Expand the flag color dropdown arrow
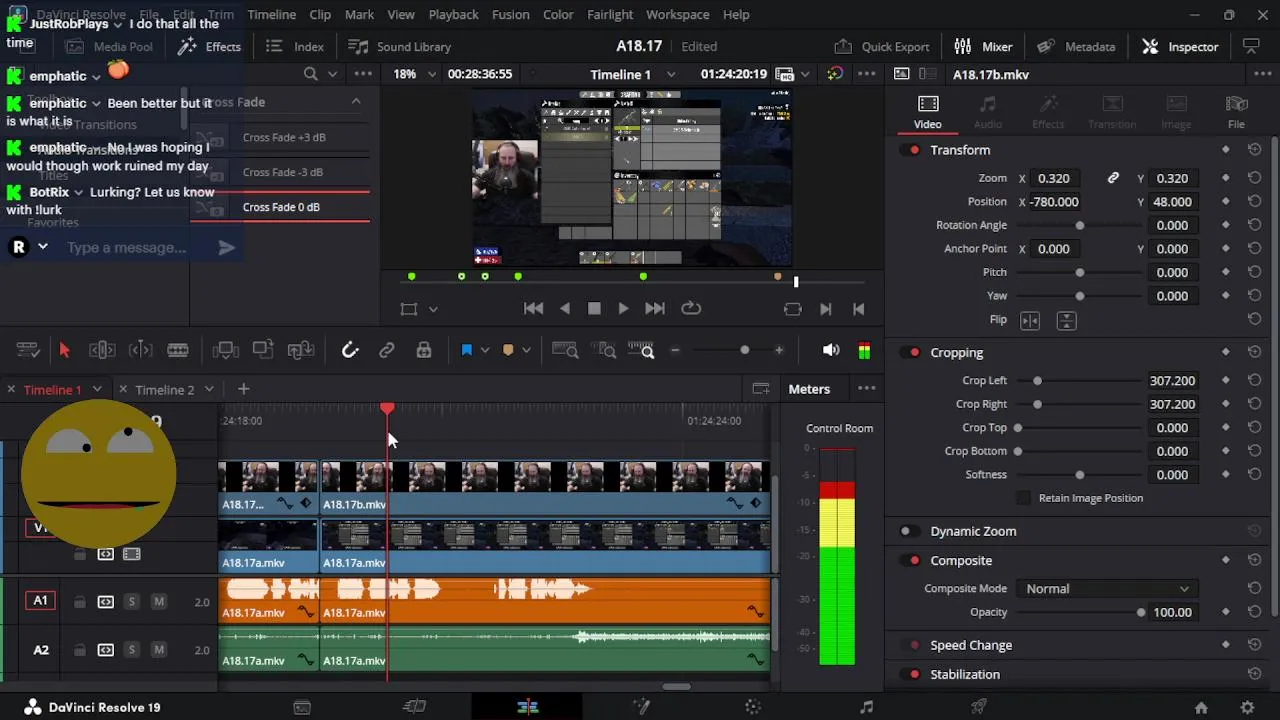Screen dimensions: 1280x720 coord(485,350)
